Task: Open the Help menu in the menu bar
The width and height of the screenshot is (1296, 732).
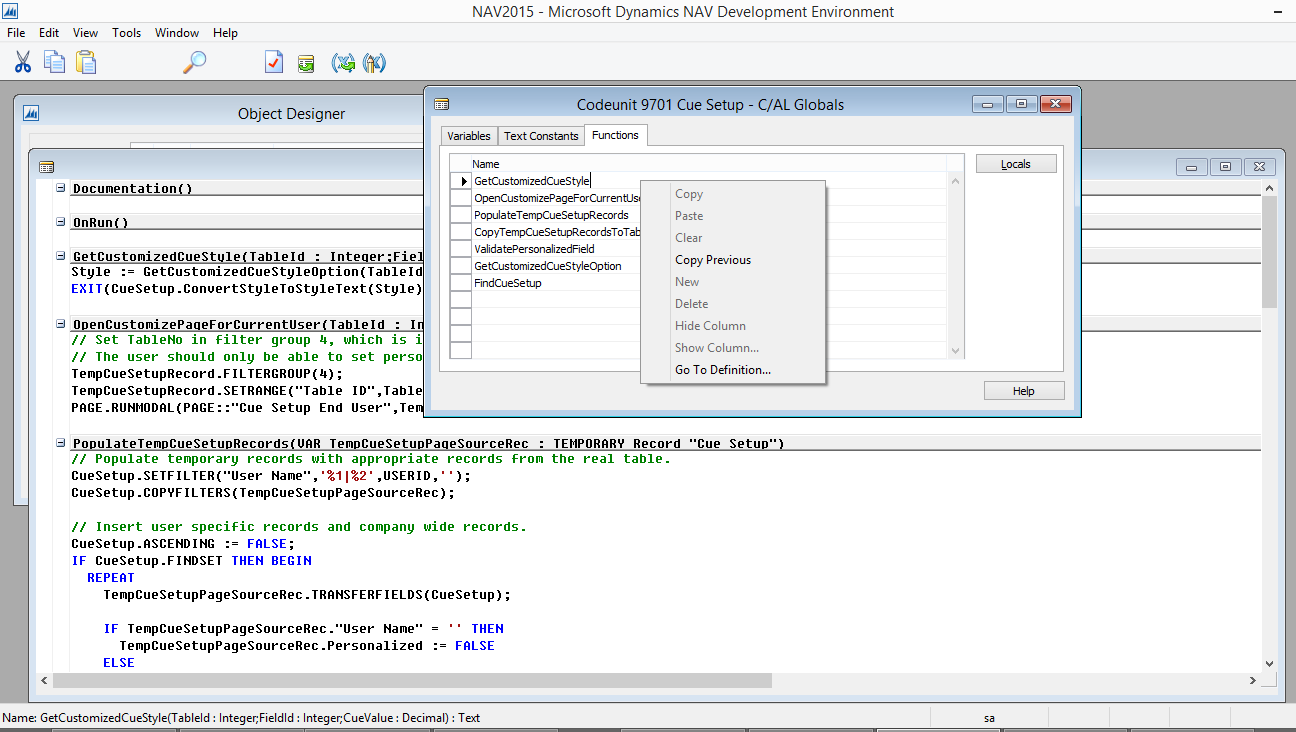Action: [226, 33]
